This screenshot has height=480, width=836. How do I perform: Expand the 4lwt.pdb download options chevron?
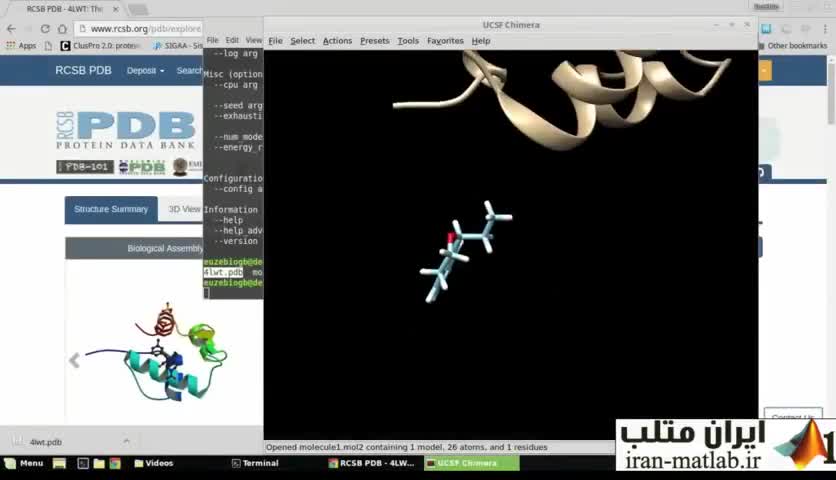pyautogui.click(x=126, y=441)
